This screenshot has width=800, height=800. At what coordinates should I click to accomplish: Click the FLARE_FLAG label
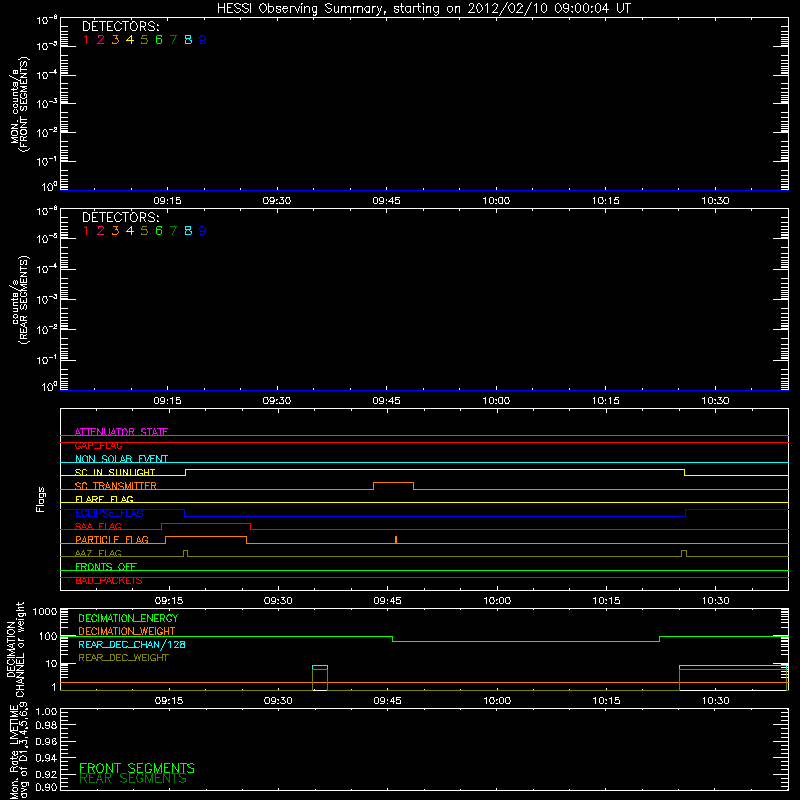pyautogui.click(x=104, y=499)
